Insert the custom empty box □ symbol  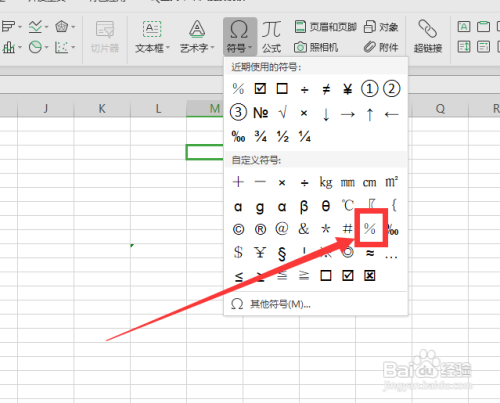click(326, 276)
